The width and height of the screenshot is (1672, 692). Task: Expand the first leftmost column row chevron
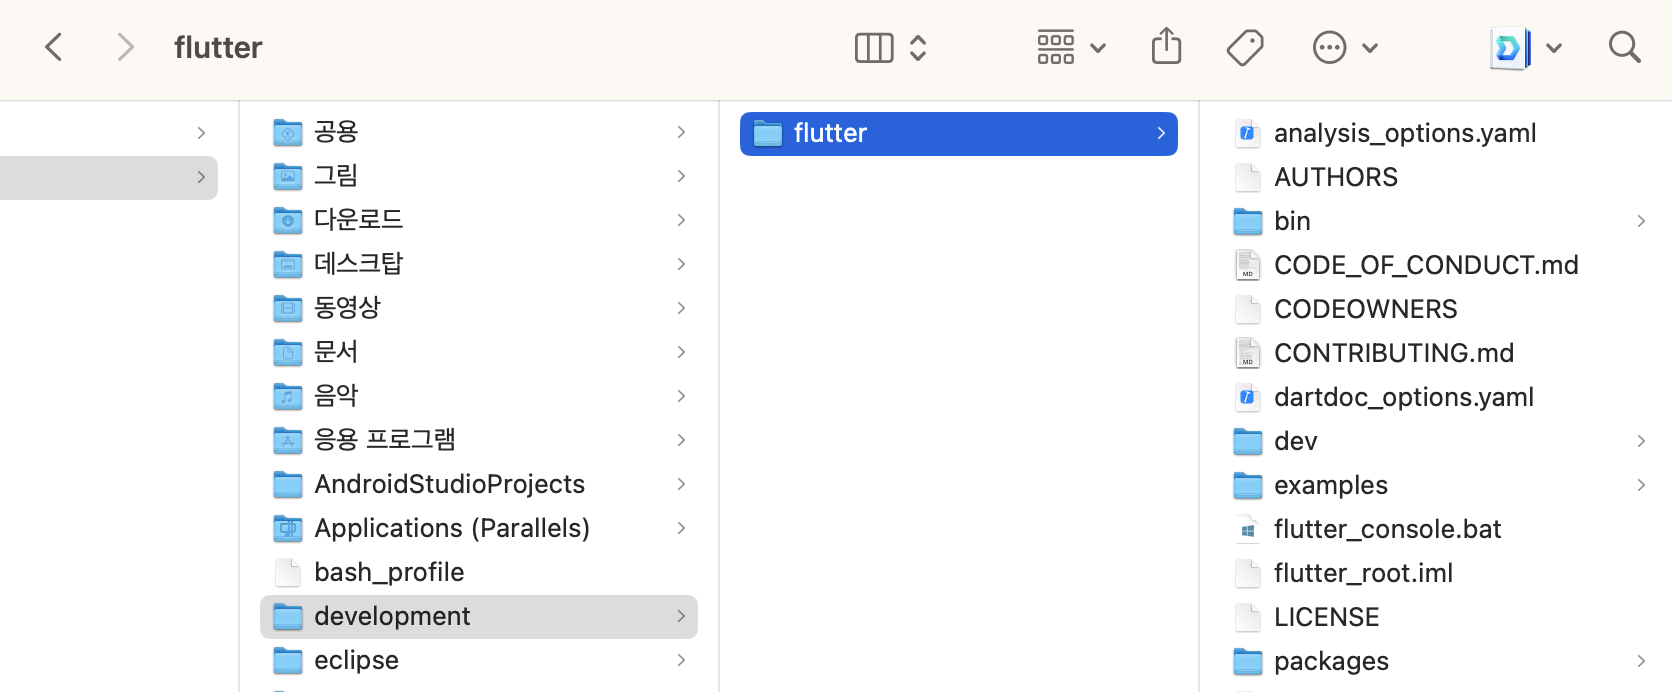click(x=201, y=133)
